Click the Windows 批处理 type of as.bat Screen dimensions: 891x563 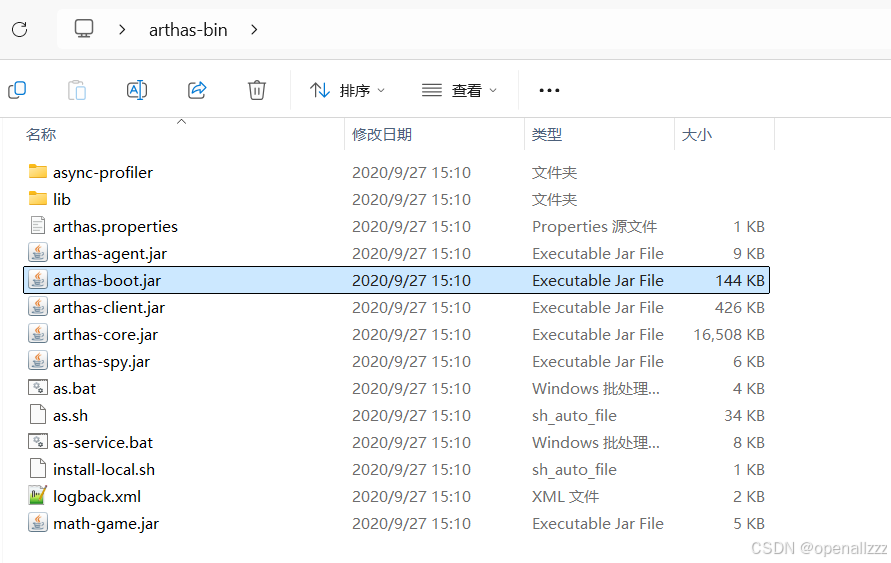point(596,389)
